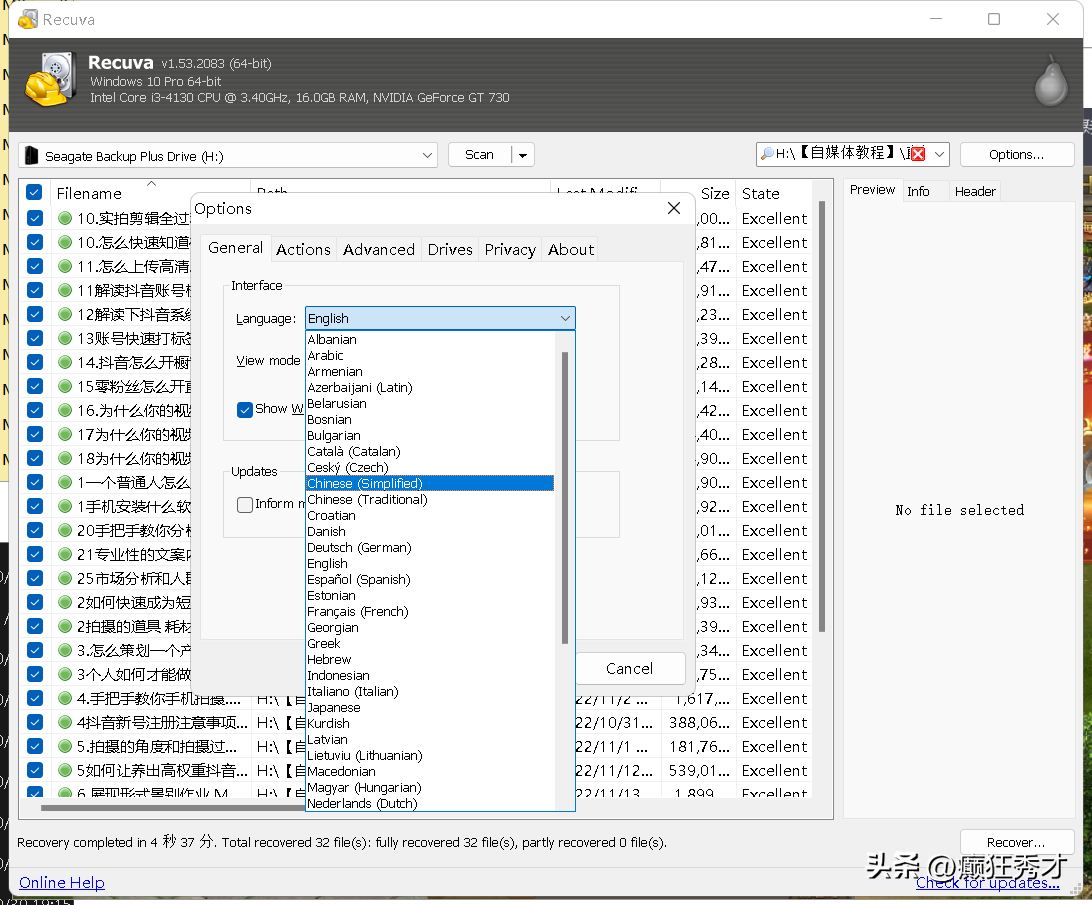Uncheck the file 5如何让养出高权重抖音
1092x905 pixels.
(x=35, y=770)
